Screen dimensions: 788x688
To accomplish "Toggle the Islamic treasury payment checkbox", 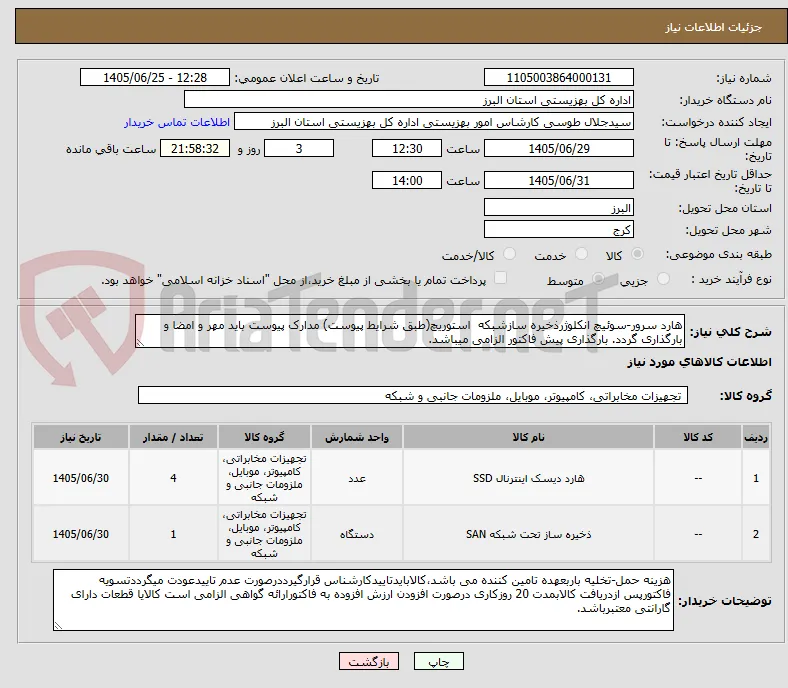I will click(501, 278).
